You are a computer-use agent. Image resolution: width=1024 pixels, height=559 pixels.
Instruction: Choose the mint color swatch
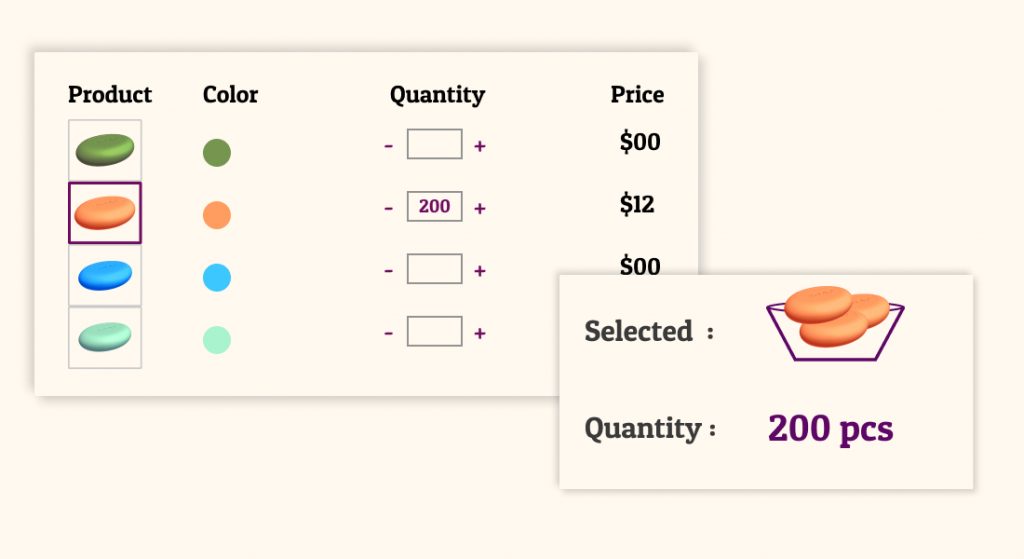pos(217,340)
